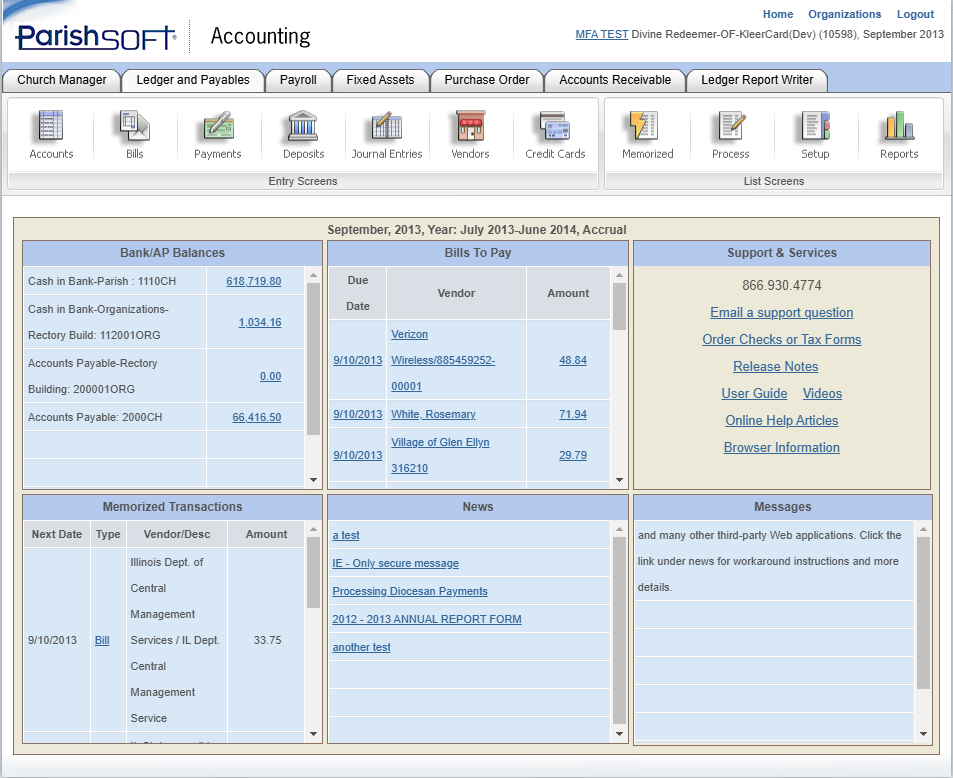
Task: Go to the Home link
Action: [777, 14]
